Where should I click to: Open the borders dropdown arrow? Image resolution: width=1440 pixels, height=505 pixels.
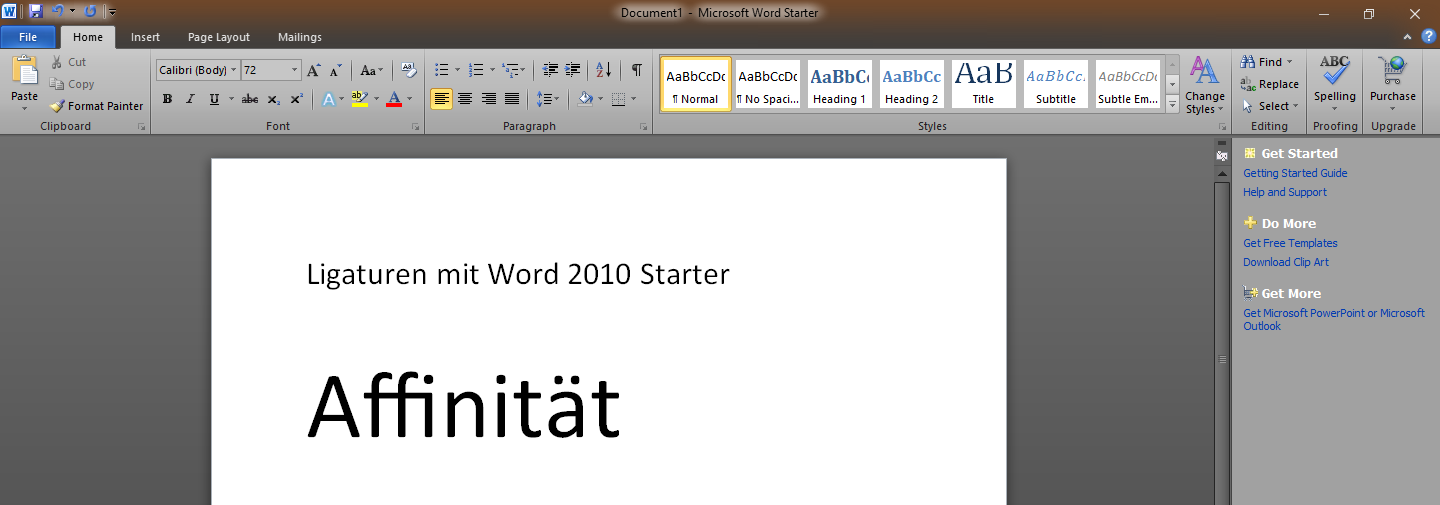pyautogui.click(x=633, y=99)
